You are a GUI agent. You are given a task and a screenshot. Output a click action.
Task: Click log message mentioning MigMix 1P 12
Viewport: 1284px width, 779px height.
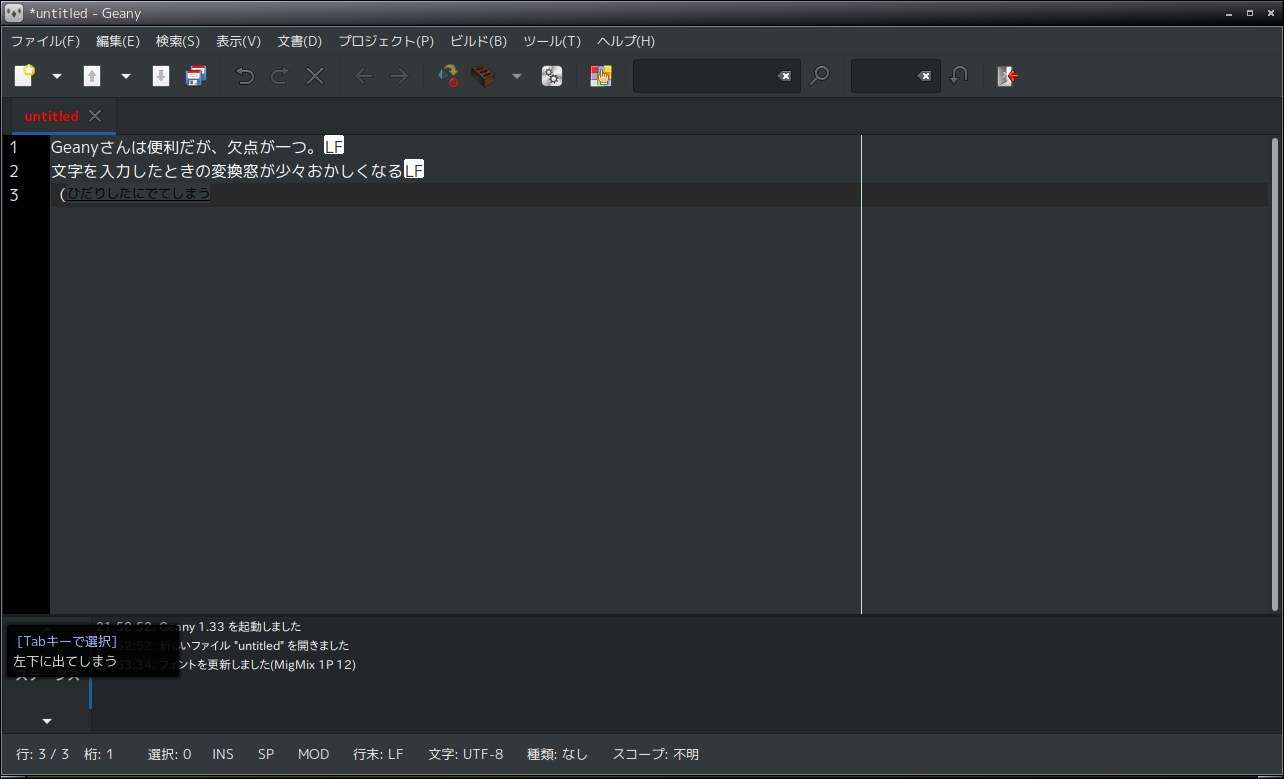pyautogui.click(x=226, y=664)
